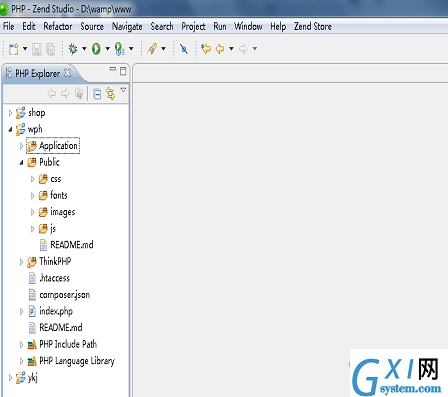Click the Last Edit Location toolbar icon
Image resolution: width=448 pixels, height=397 pixels.
coord(206,49)
